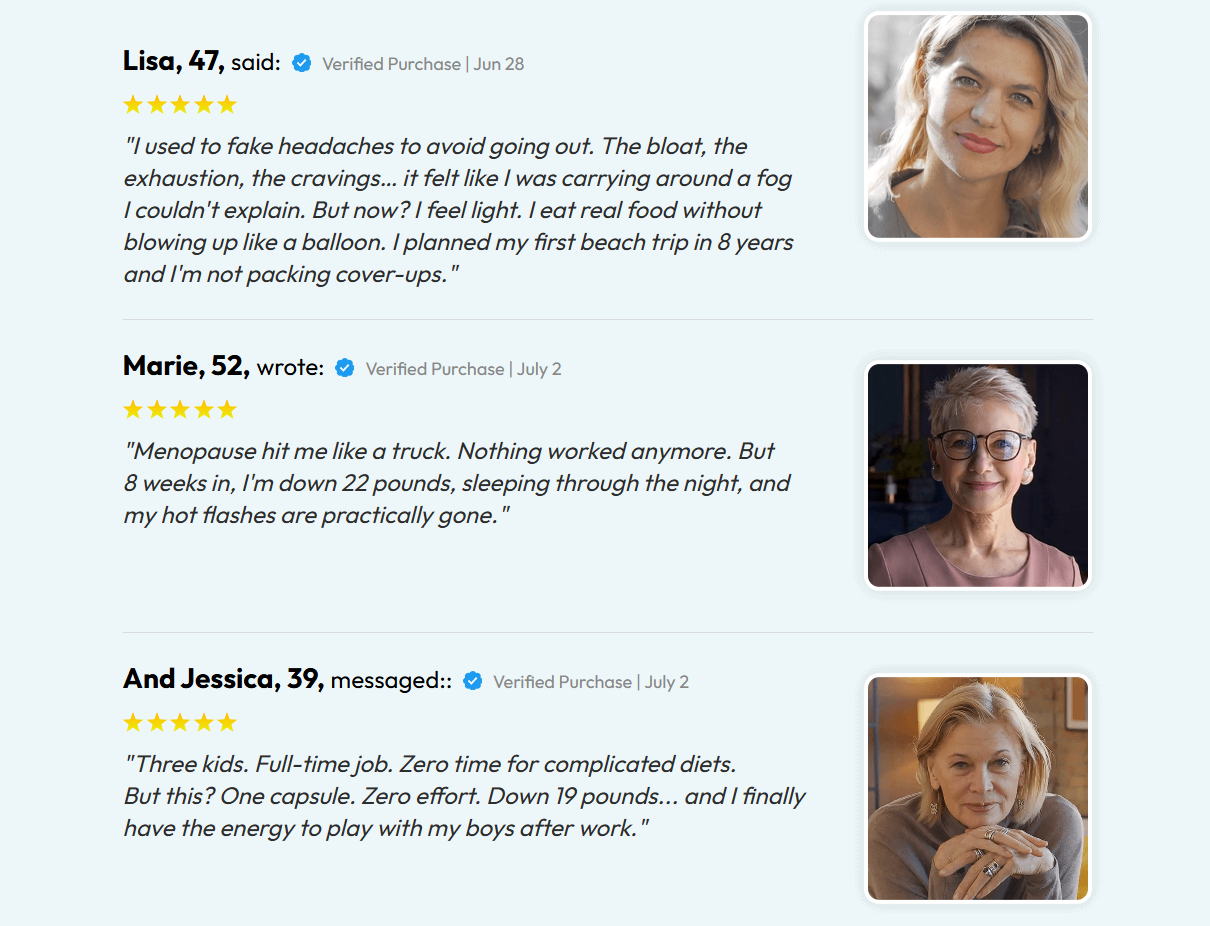Image resolution: width=1210 pixels, height=926 pixels.
Task: Click the gold stars on Jessica's review
Action: (x=180, y=722)
